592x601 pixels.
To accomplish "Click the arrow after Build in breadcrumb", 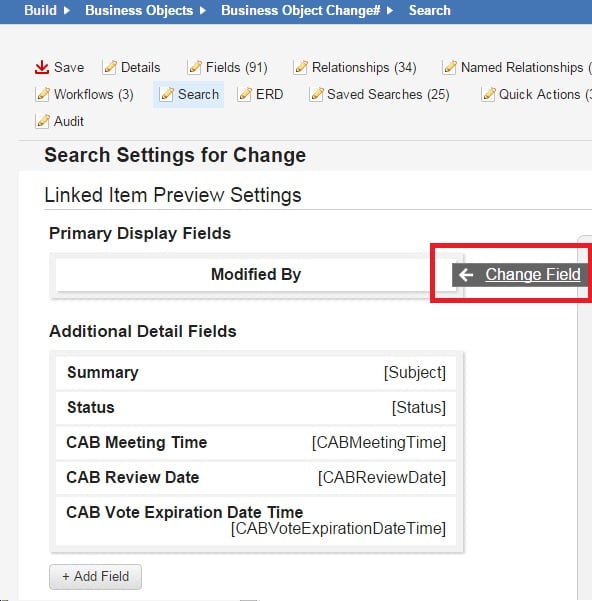I will pos(67,10).
